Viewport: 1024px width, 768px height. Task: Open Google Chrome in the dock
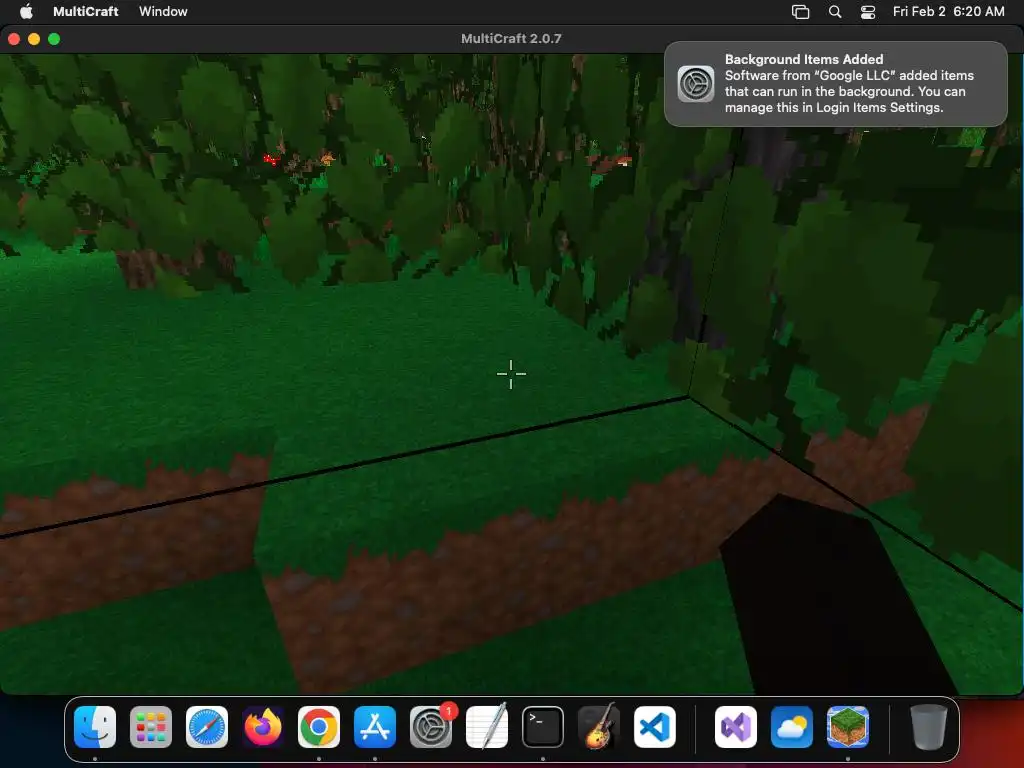(319, 727)
